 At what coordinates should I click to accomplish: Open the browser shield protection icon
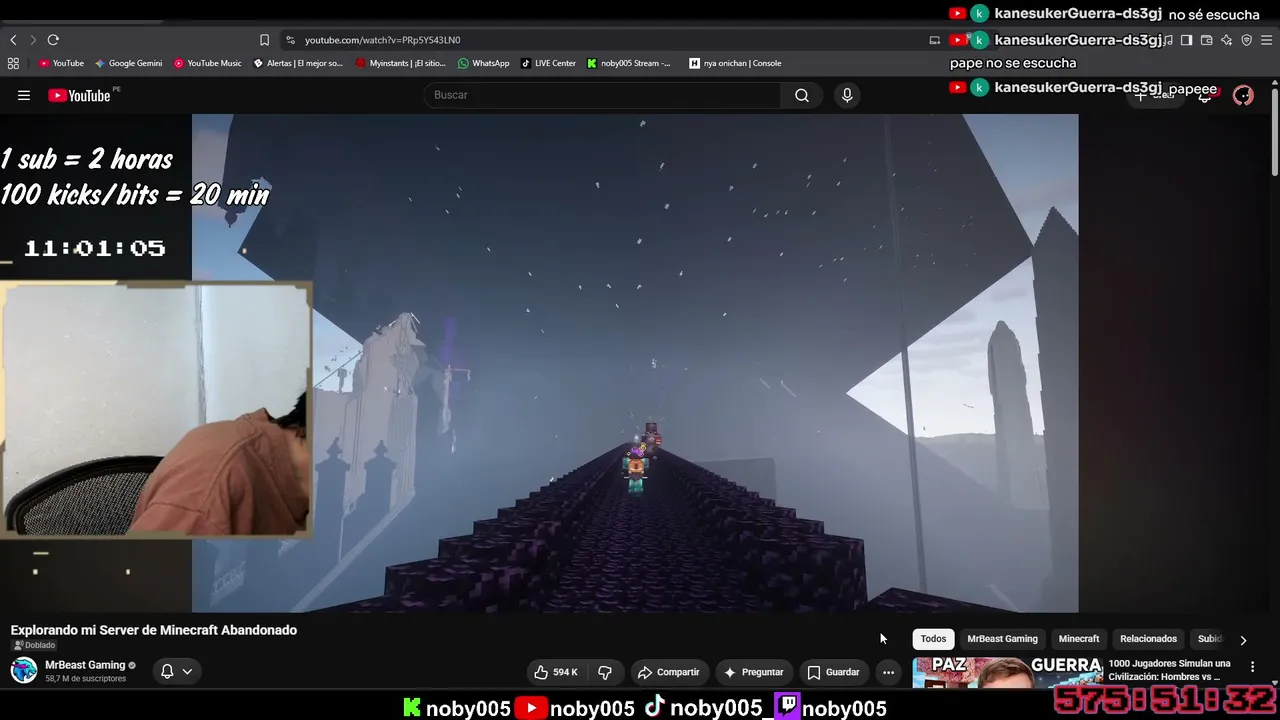(x=1246, y=40)
